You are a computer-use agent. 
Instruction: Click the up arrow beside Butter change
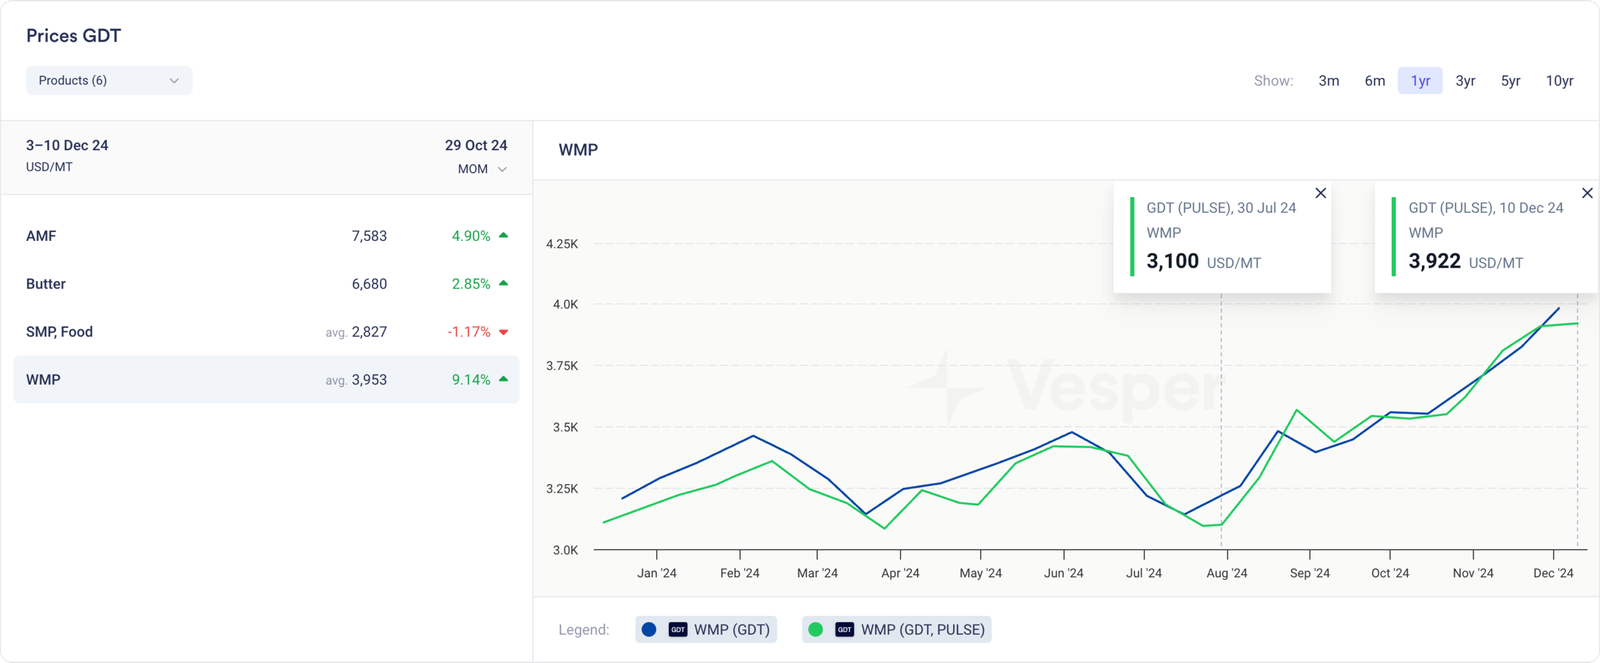pyautogui.click(x=503, y=284)
